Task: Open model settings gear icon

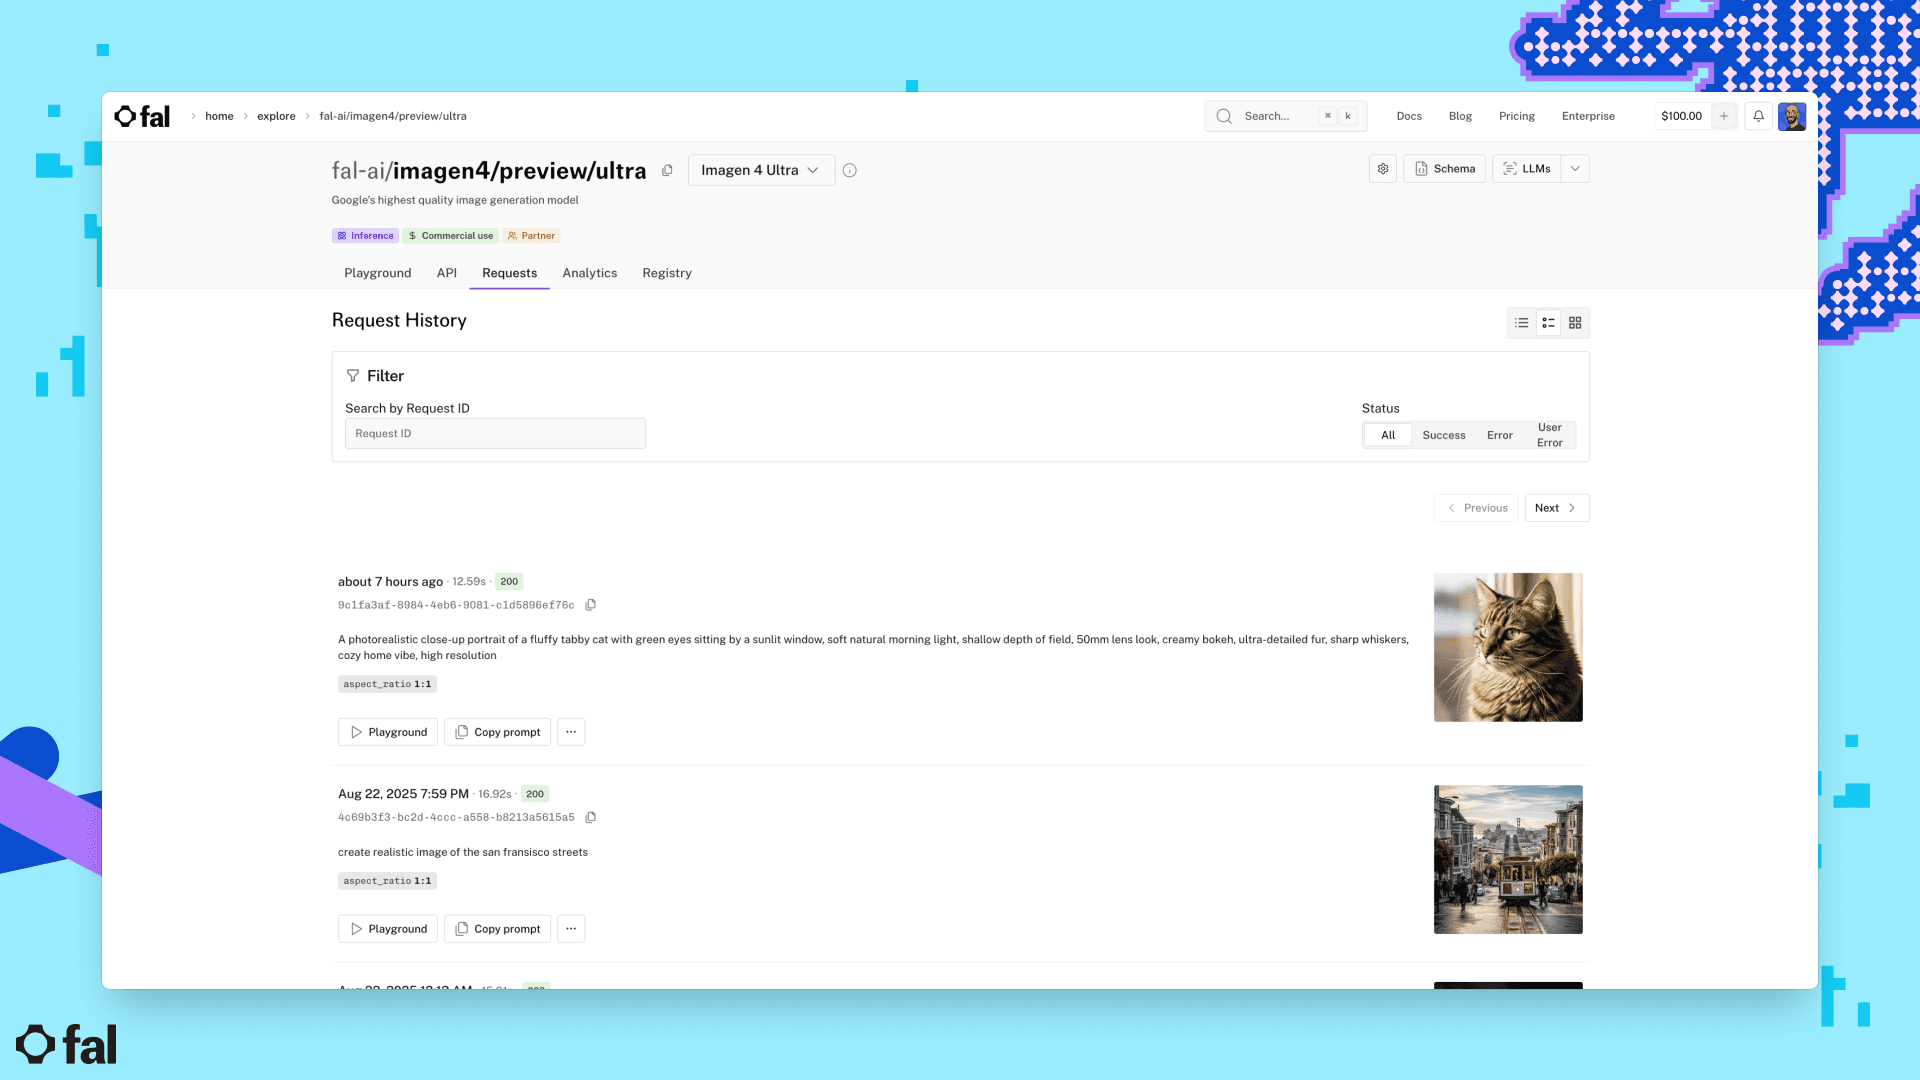Action: 1382,169
